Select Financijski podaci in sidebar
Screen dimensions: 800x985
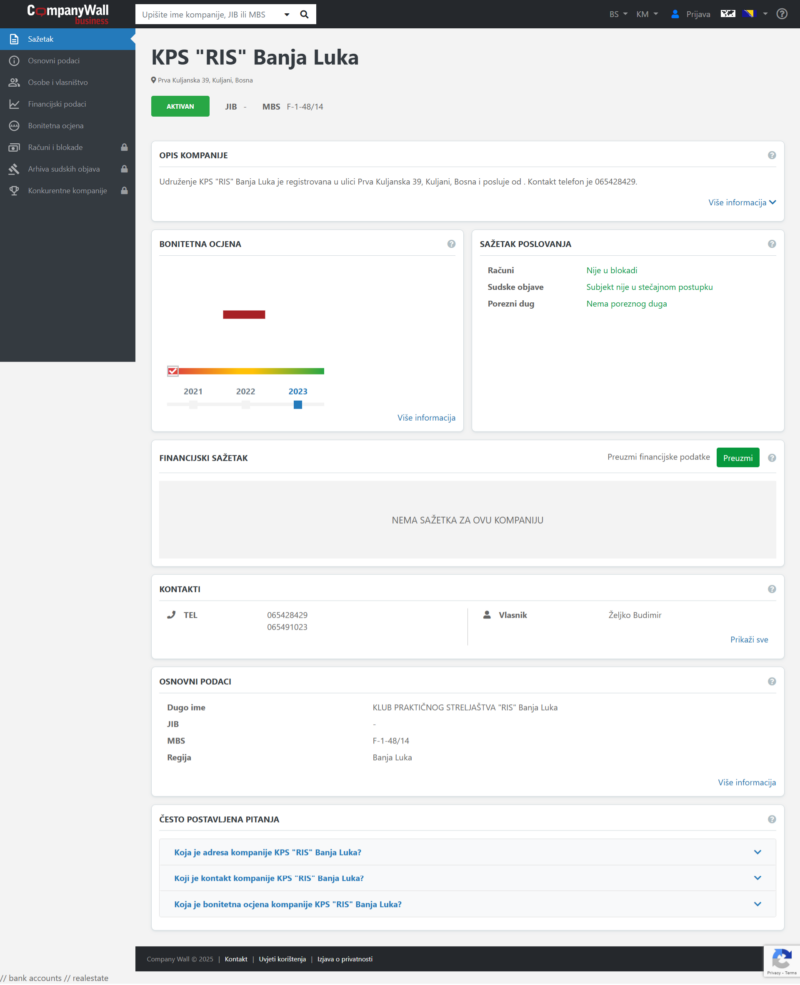(67, 104)
